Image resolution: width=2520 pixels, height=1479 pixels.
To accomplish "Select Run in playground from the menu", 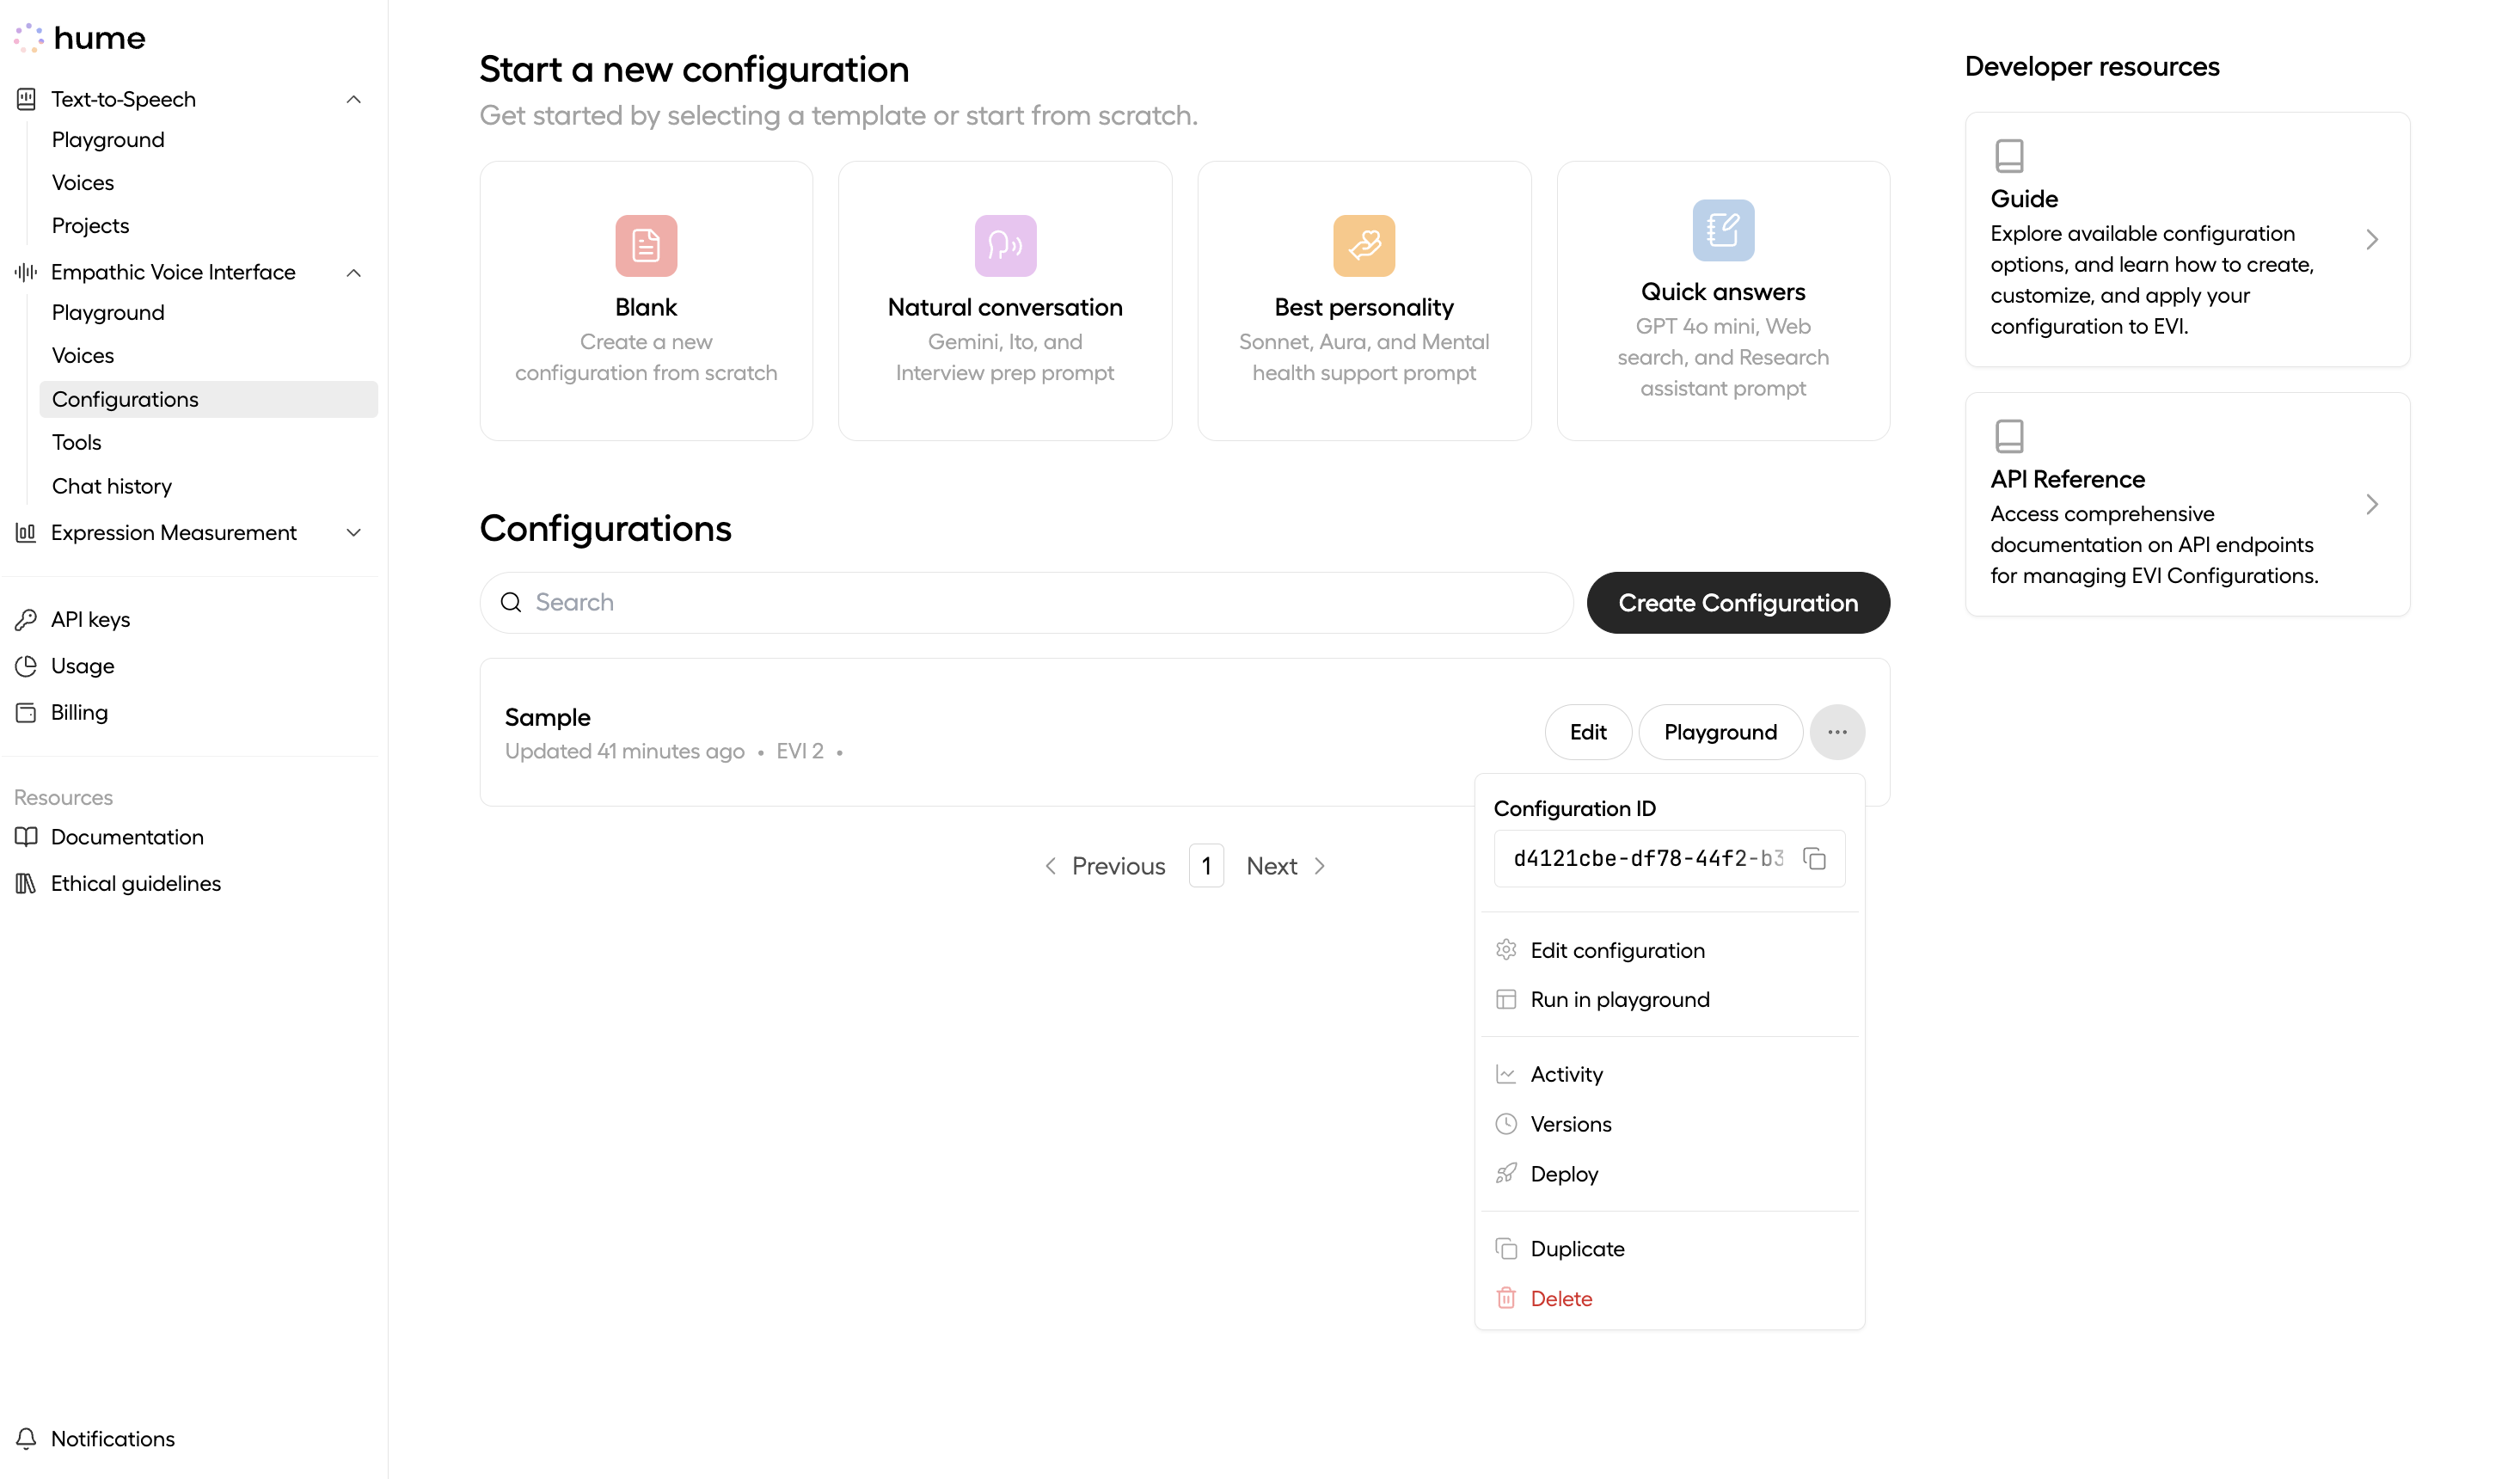I will (1669, 1000).
